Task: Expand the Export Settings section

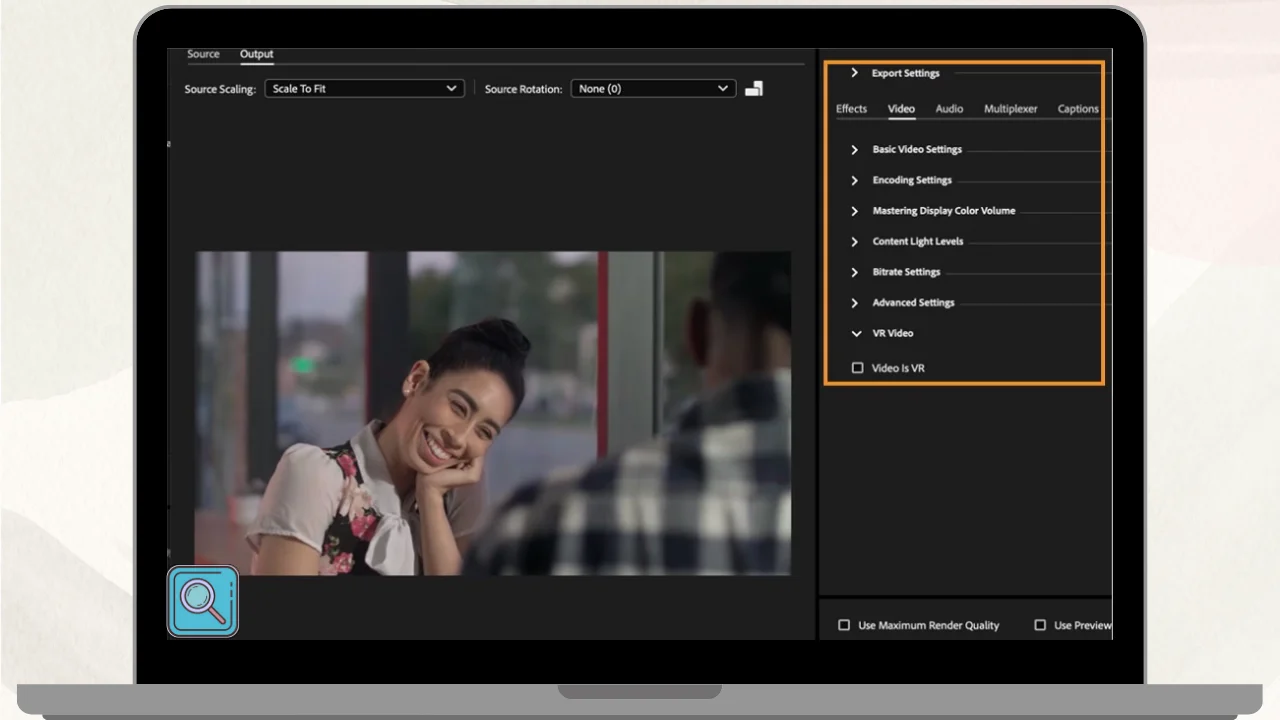Action: [854, 73]
